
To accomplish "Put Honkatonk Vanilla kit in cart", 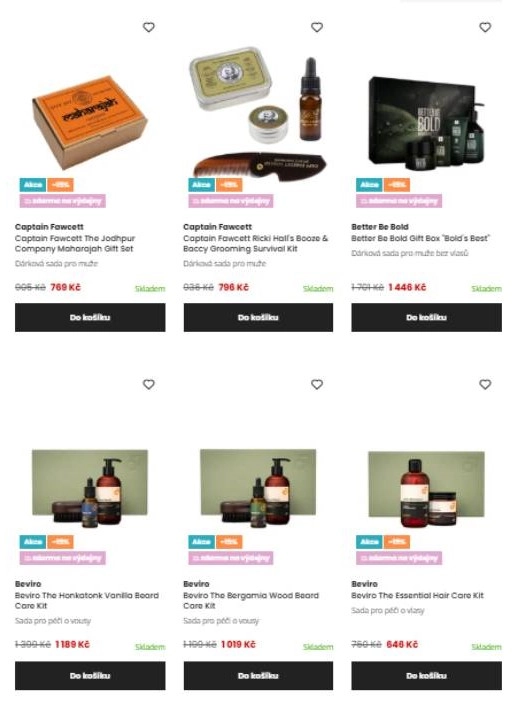I will pyautogui.click(x=90, y=675).
